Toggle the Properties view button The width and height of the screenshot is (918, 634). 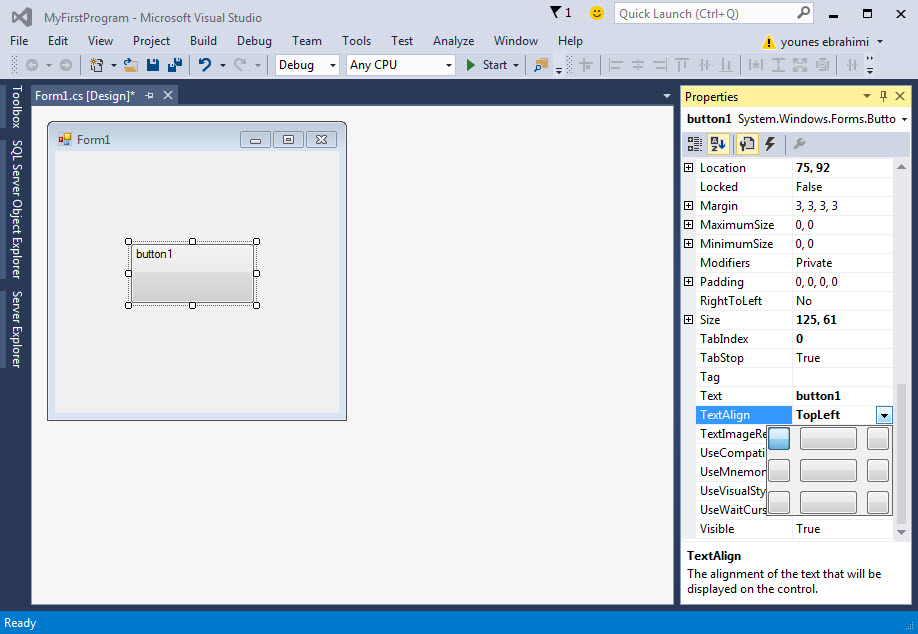[746, 144]
